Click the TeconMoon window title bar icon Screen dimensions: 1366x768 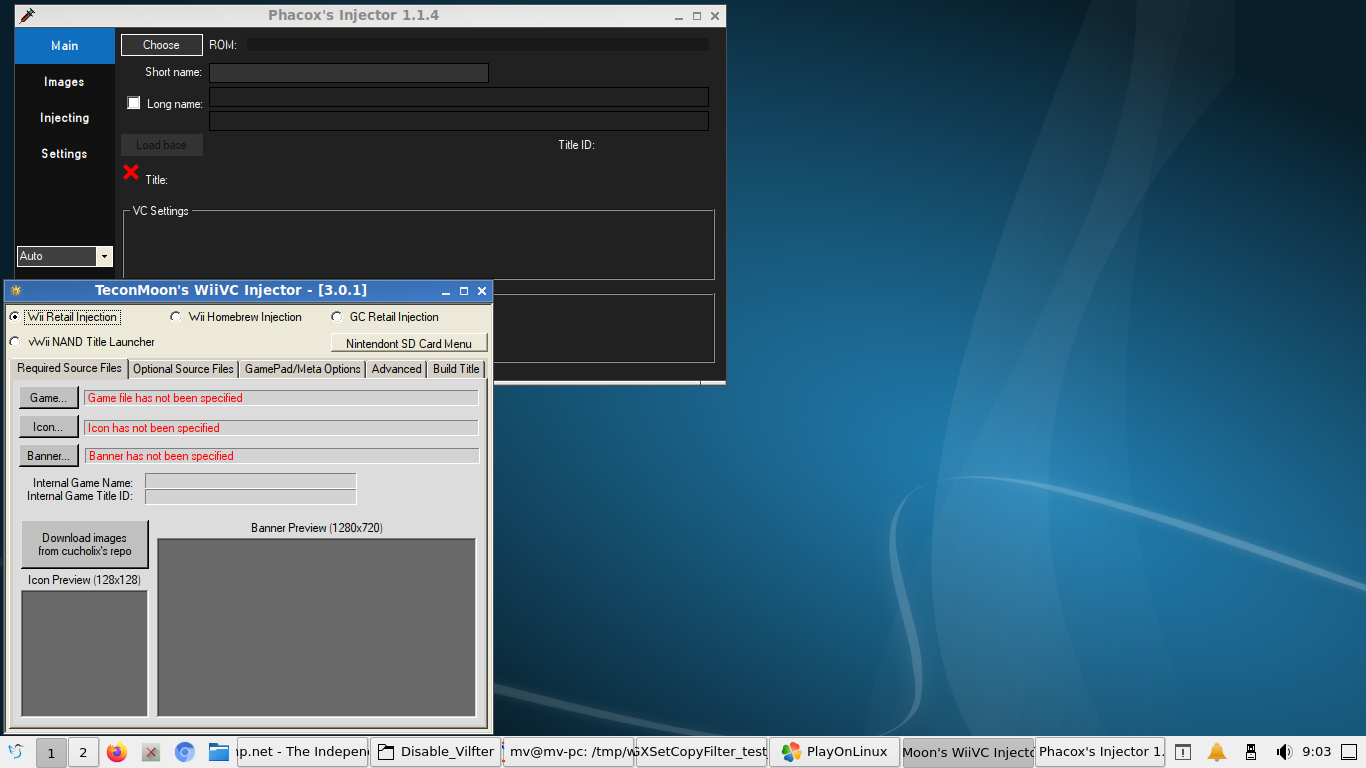pyautogui.click(x=16, y=291)
